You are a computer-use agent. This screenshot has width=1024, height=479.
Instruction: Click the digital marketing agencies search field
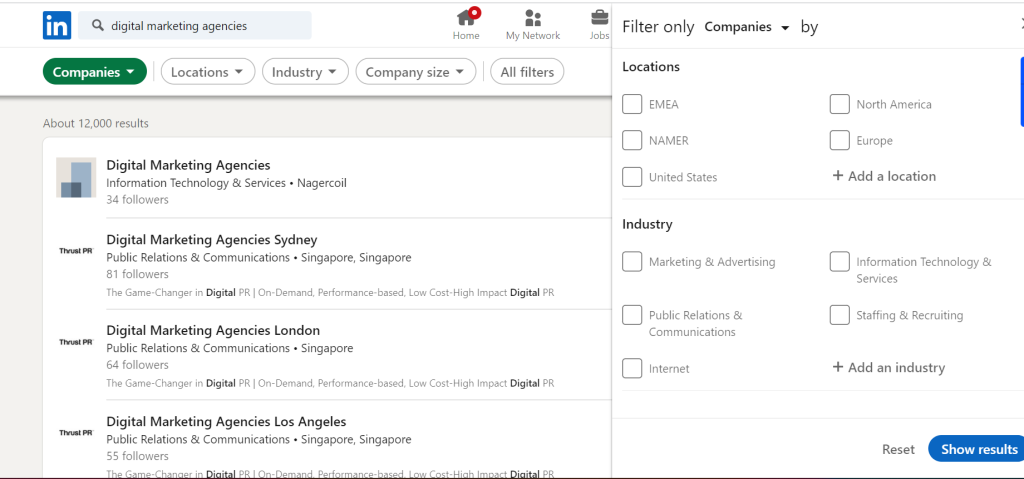195,25
